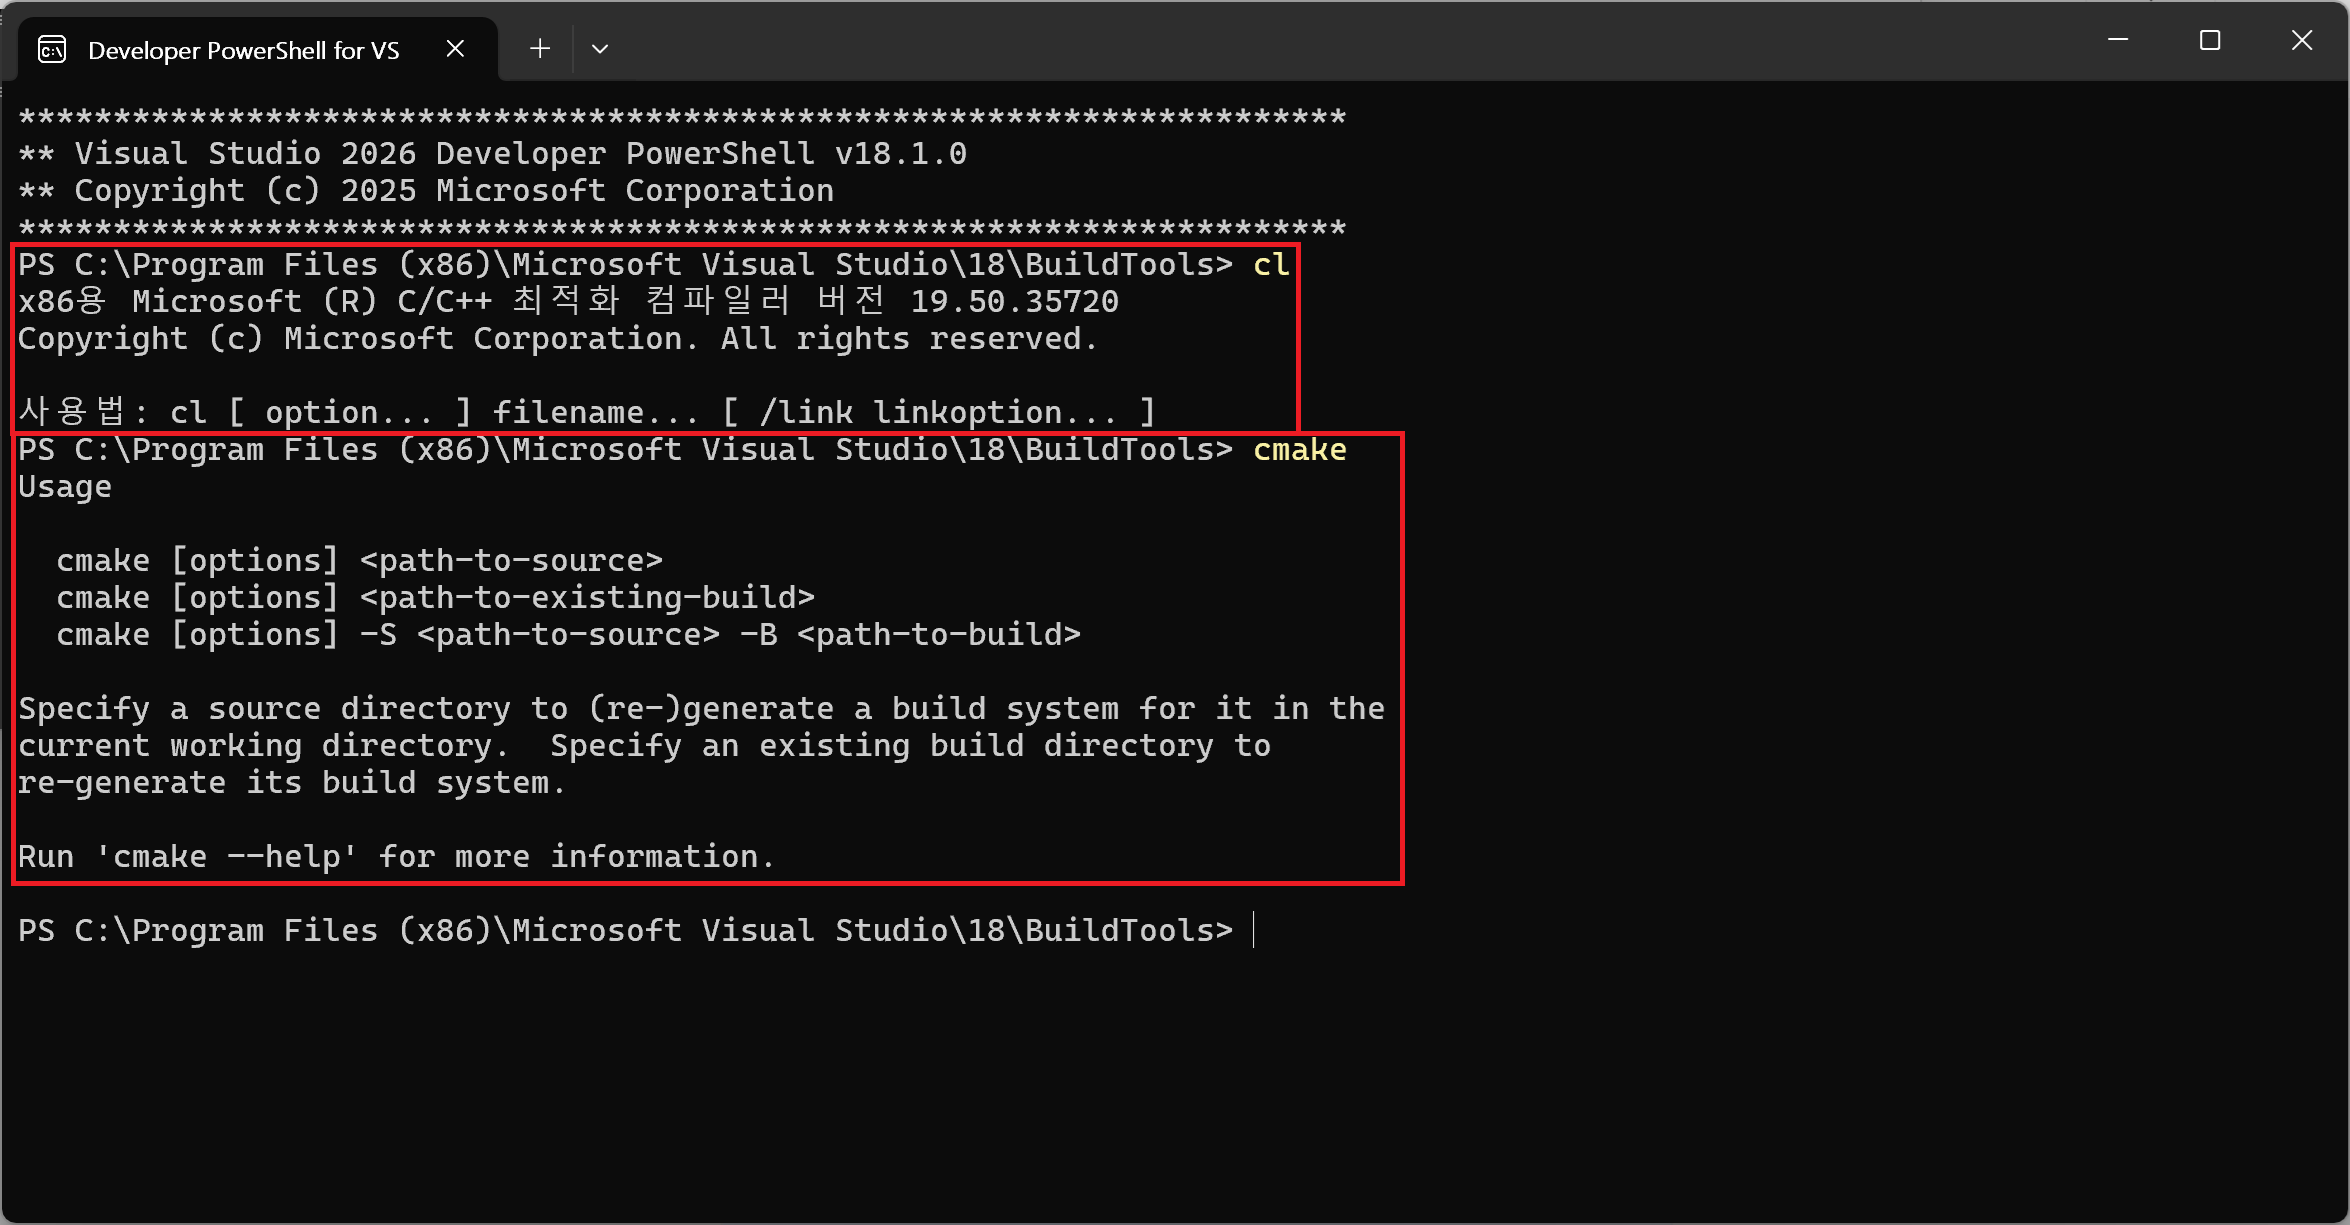Click the C:\ icon inside the tab label

pyautogui.click(x=51, y=48)
